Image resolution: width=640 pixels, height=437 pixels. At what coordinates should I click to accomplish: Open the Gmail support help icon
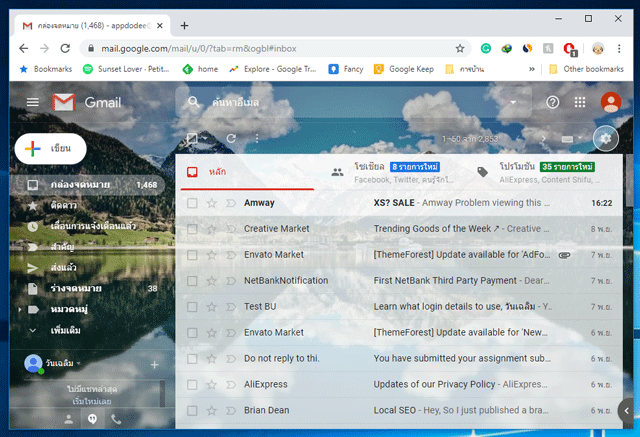pos(552,102)
